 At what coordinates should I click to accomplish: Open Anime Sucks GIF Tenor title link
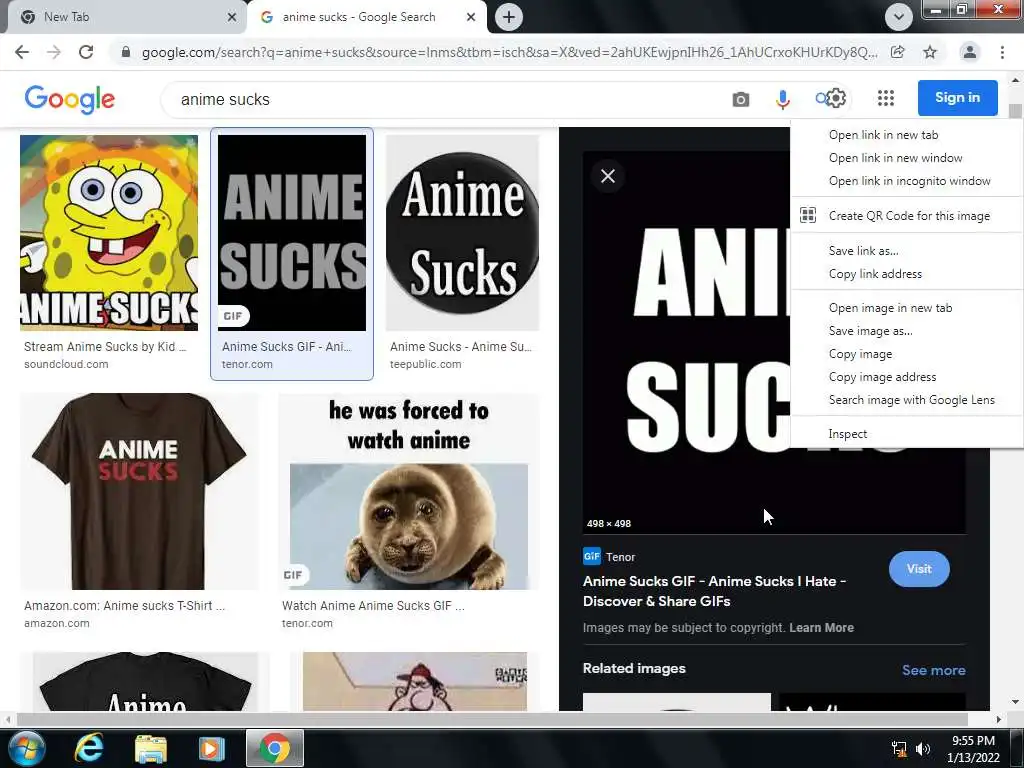coord(714,591)
